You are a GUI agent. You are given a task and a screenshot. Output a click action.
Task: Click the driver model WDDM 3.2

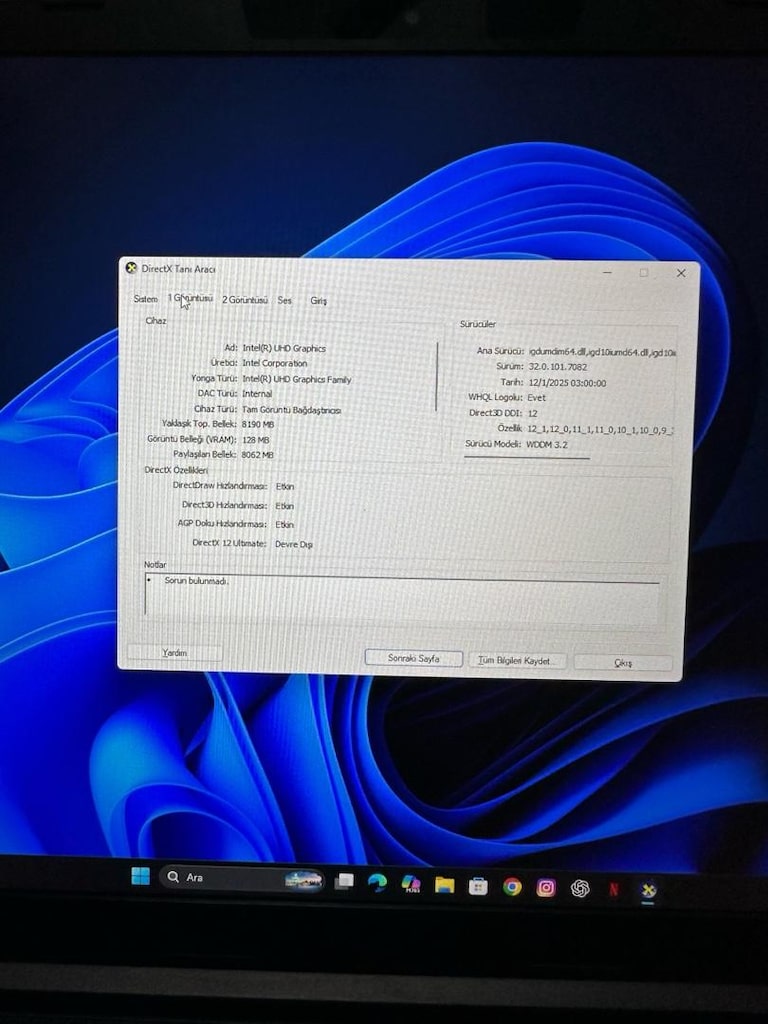(547, 444)
